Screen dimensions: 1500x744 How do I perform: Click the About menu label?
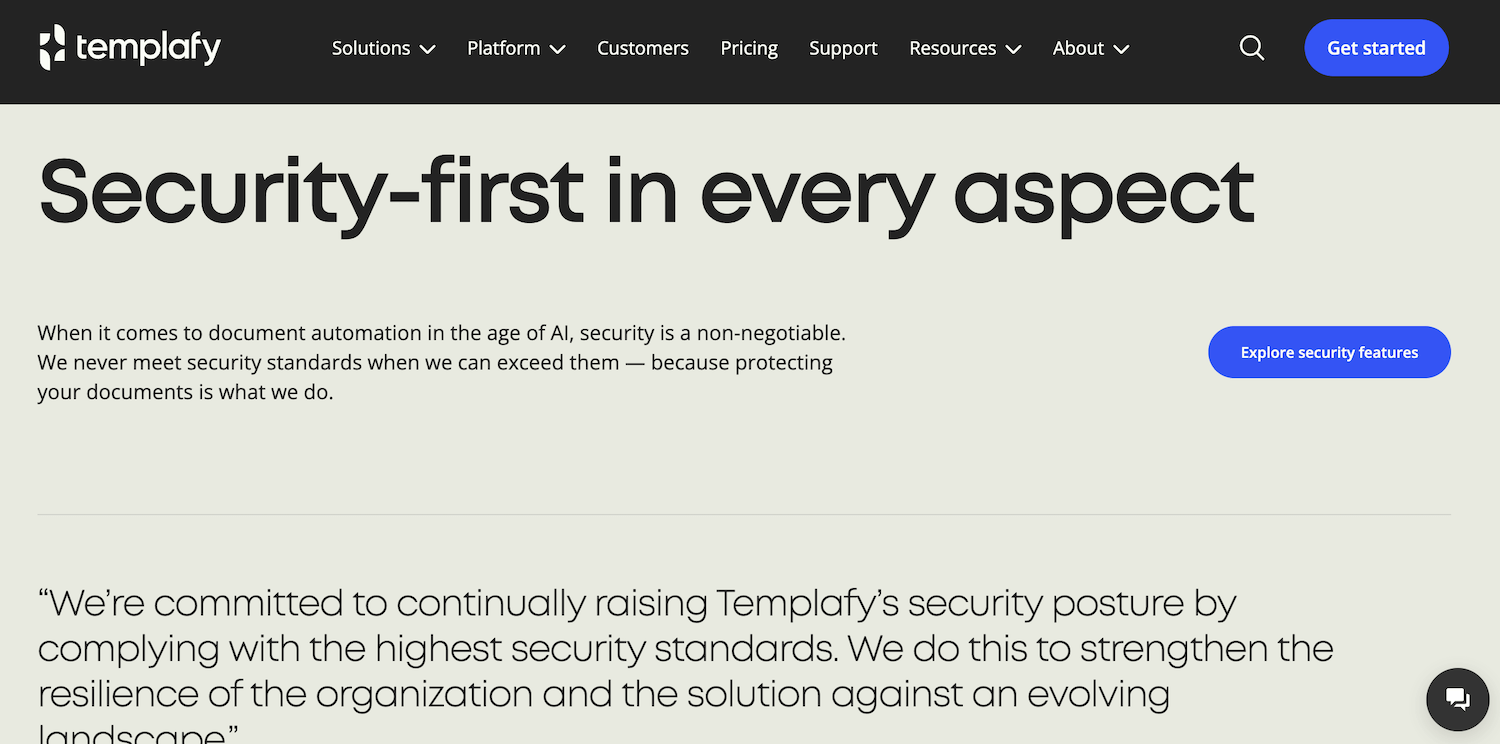1078,48
